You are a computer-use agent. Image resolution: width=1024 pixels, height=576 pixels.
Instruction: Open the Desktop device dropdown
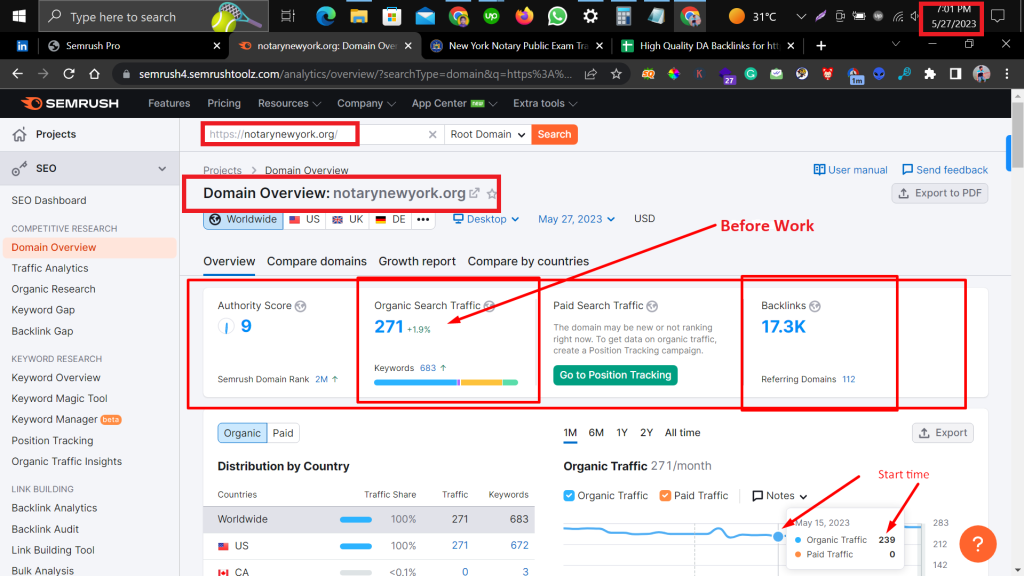(x=487, y=219)
